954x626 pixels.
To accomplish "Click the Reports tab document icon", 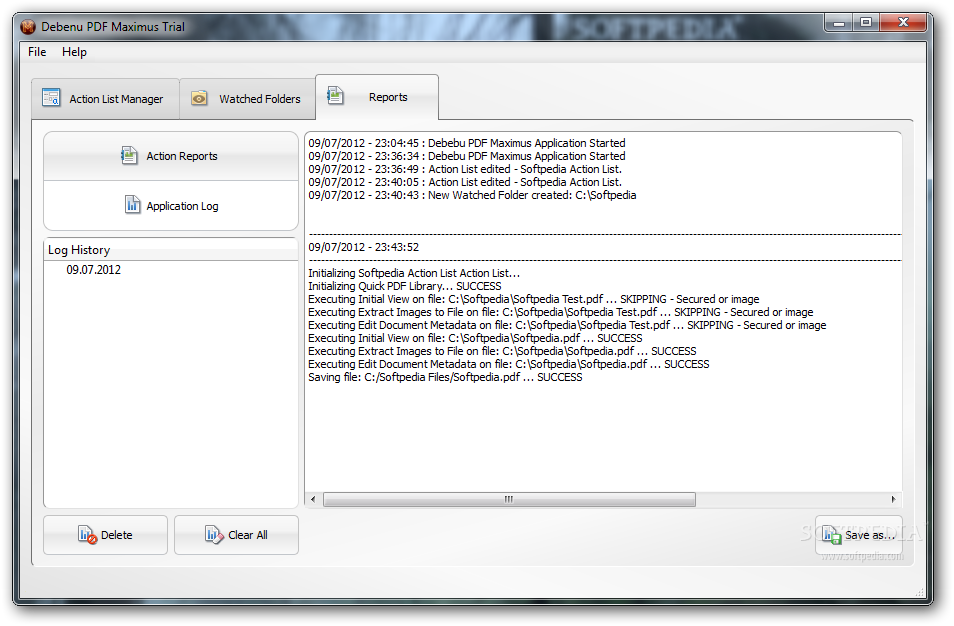I will 335,96.
